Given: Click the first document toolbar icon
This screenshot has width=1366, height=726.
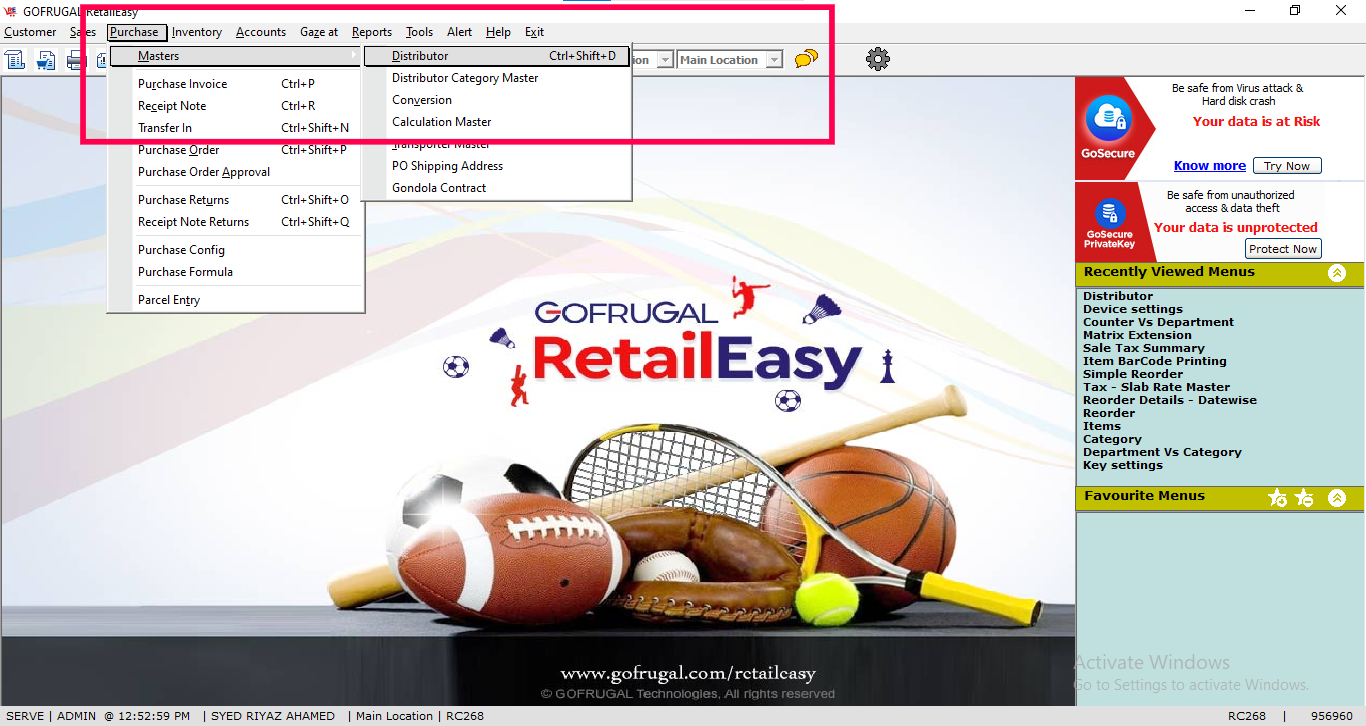Looking at the screenshot, I should point(15,60).
